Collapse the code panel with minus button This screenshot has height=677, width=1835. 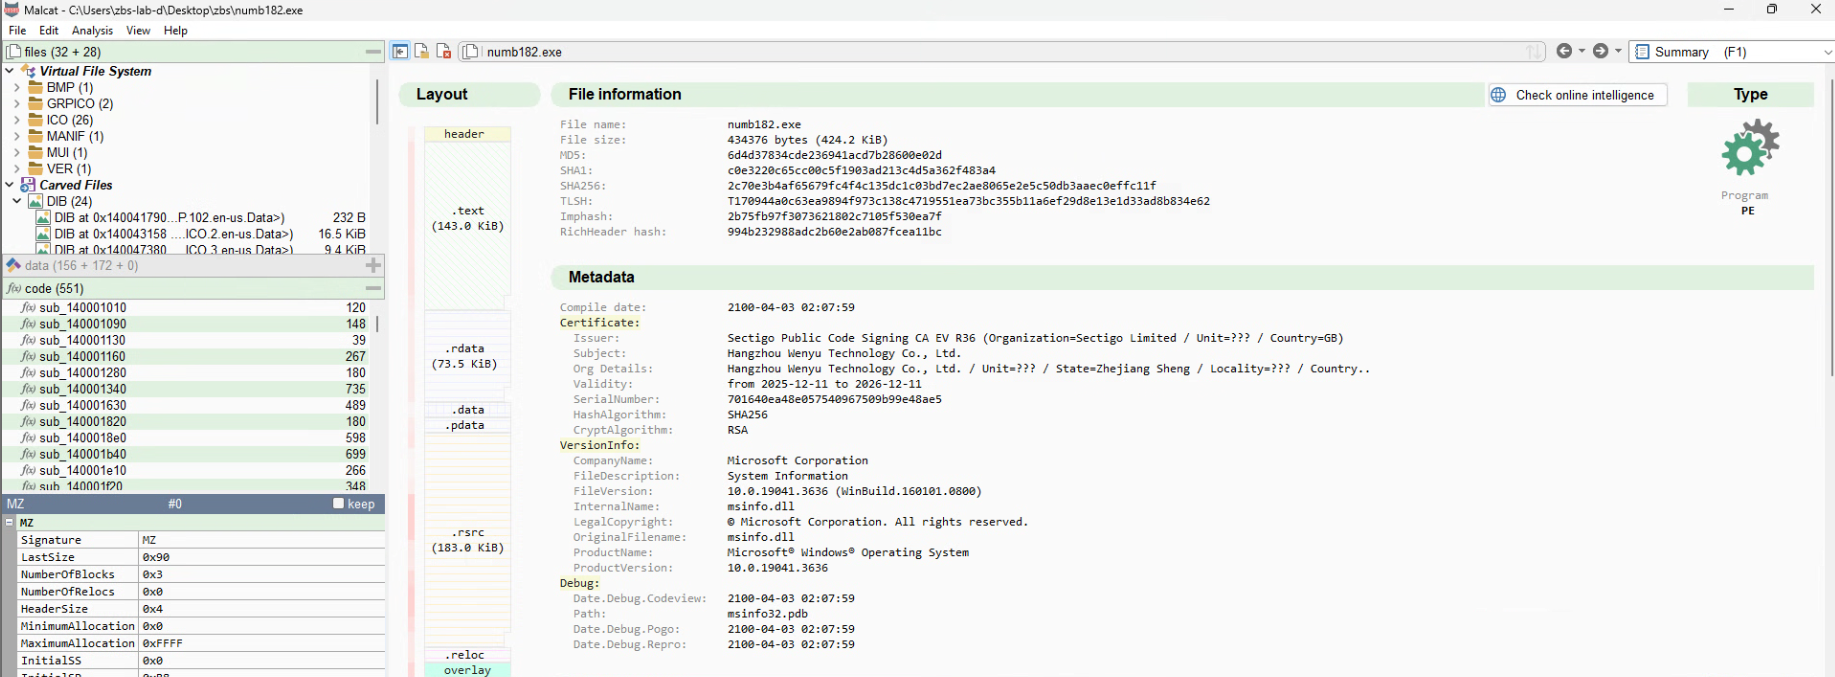click(x=373, y=288)
